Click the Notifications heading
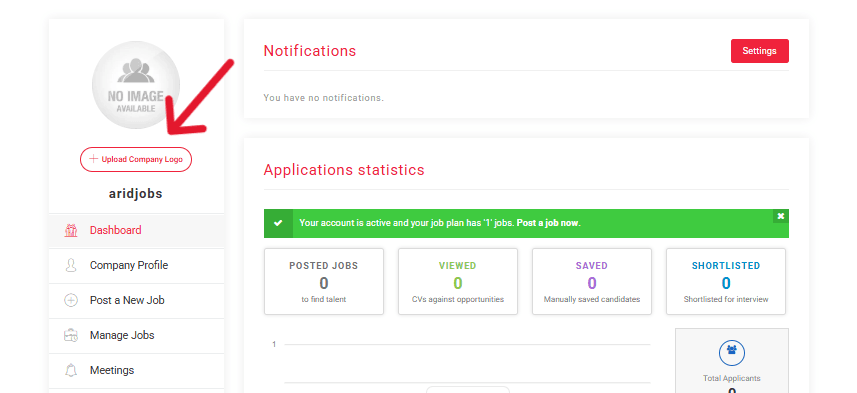This screenshot has height=393, width=857. [310, 51]
